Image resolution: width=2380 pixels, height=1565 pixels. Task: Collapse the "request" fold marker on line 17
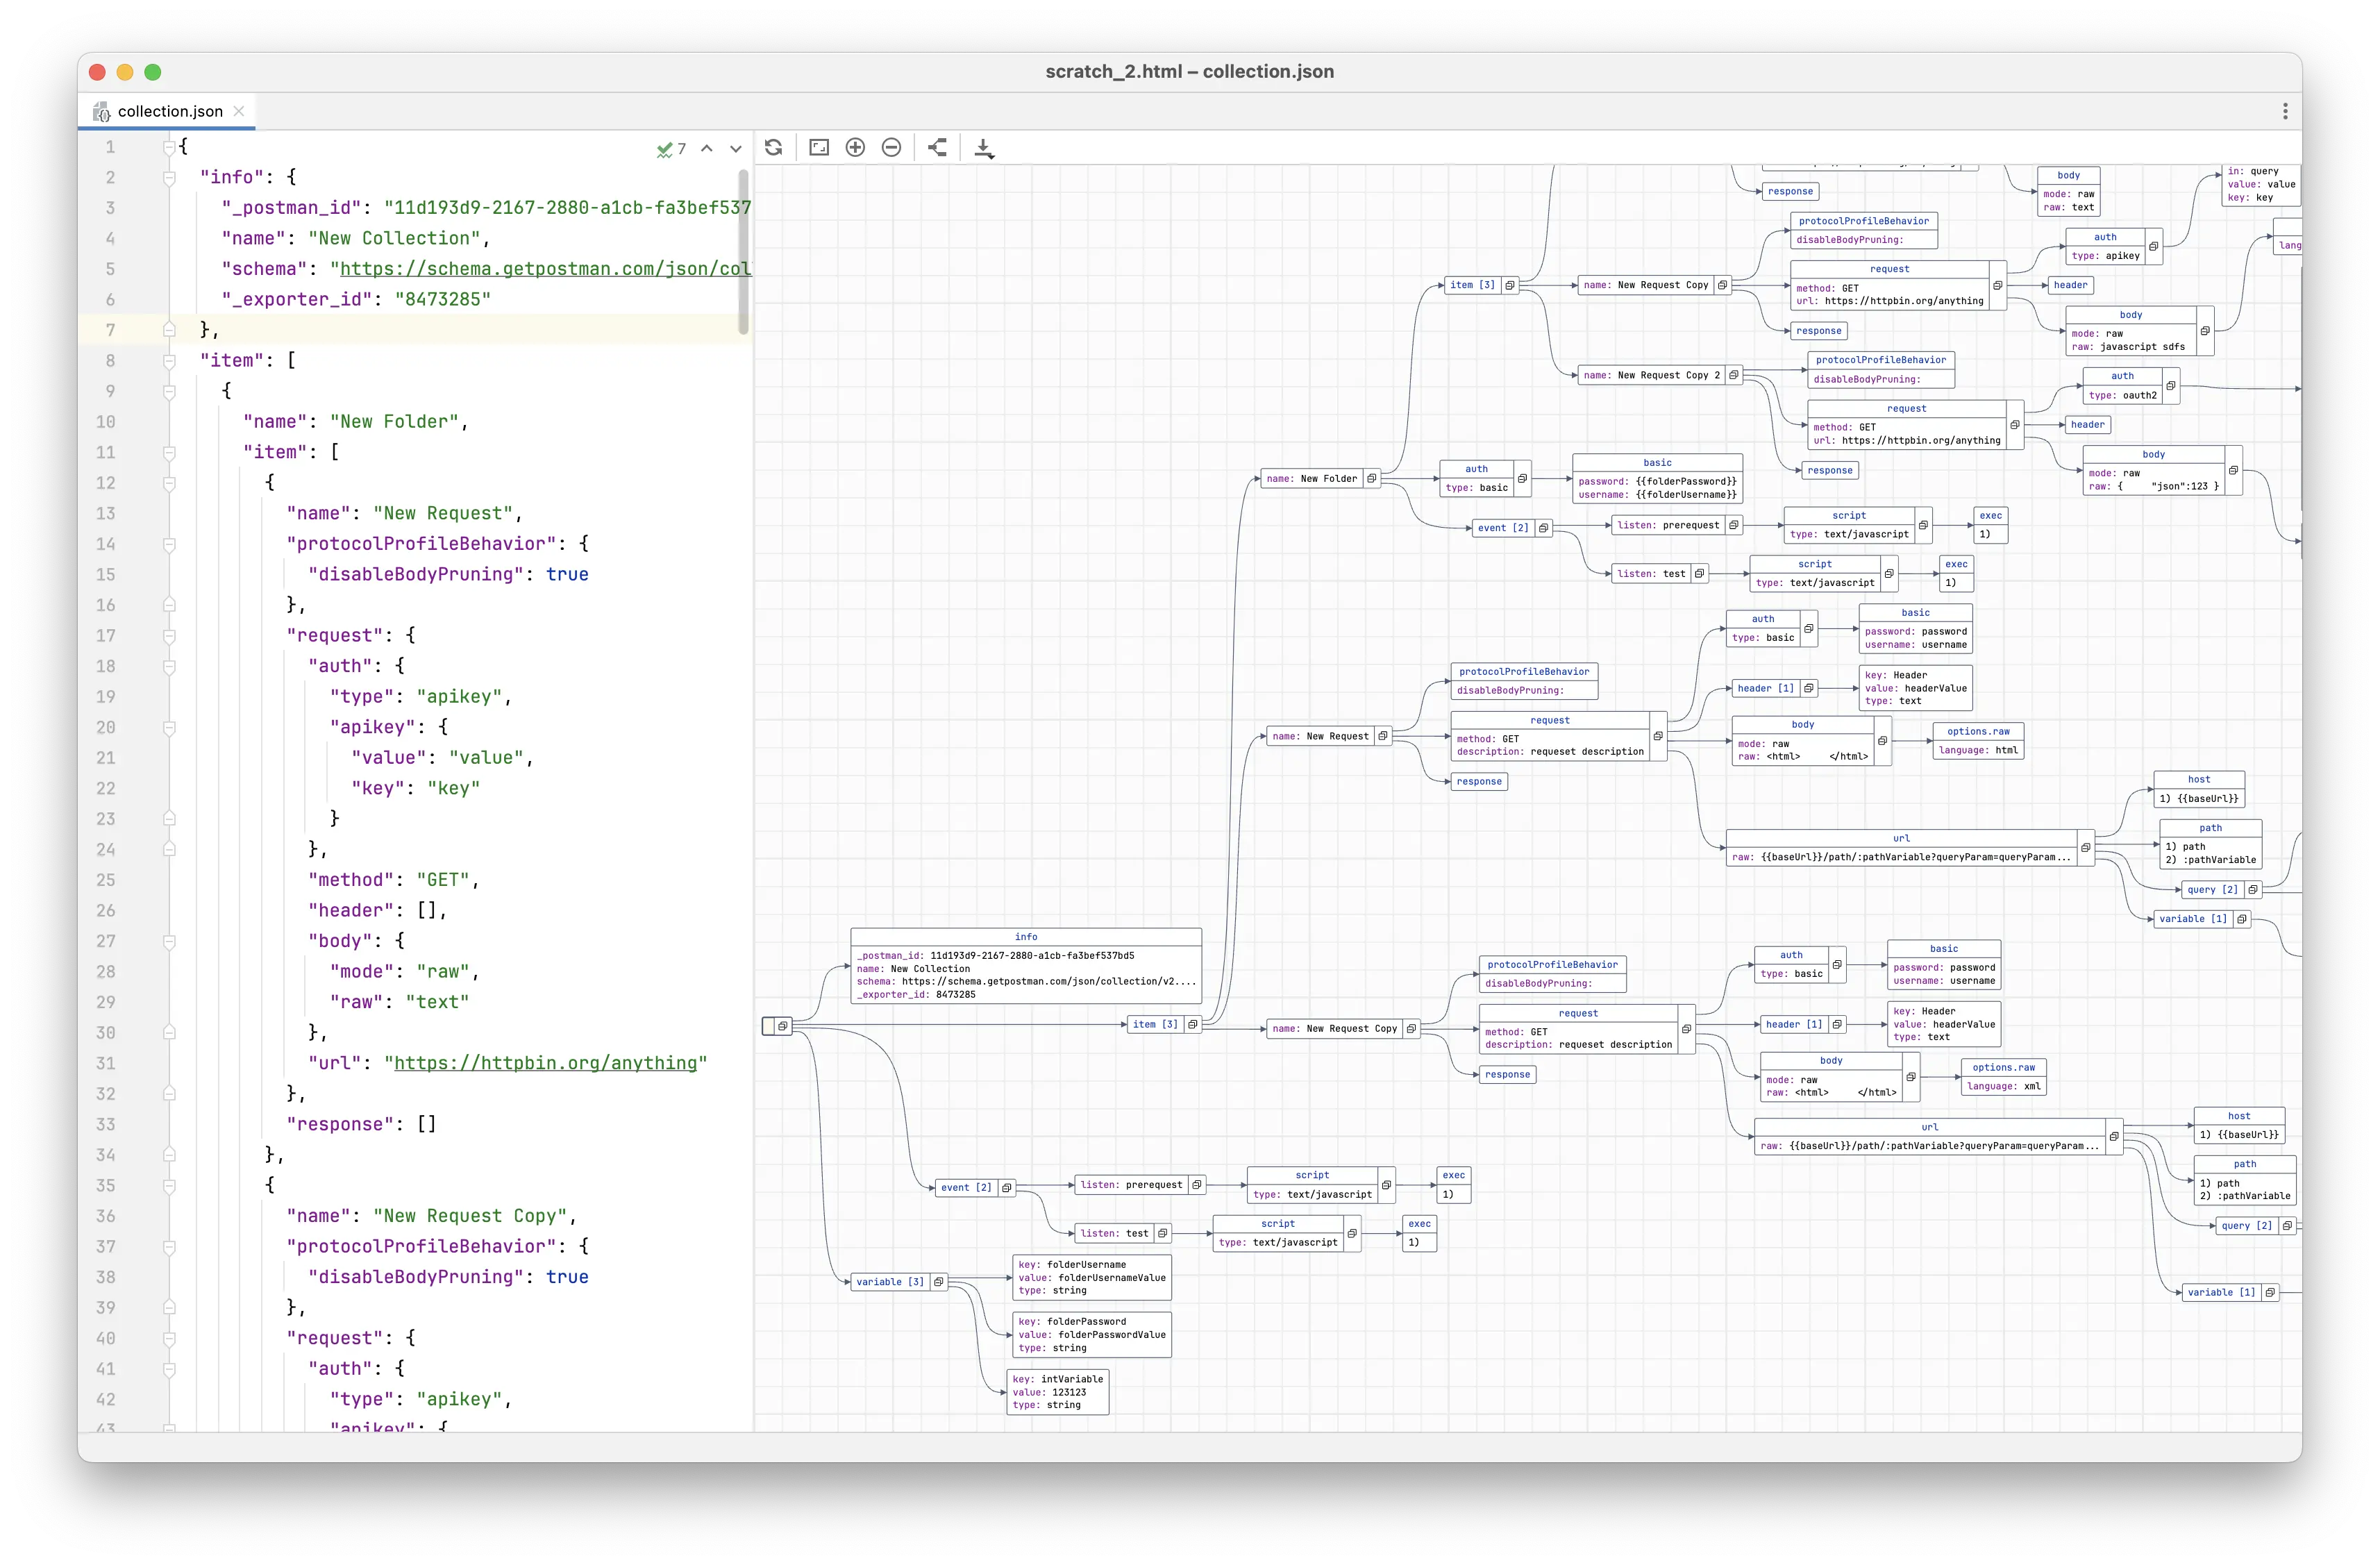point(169,636)
